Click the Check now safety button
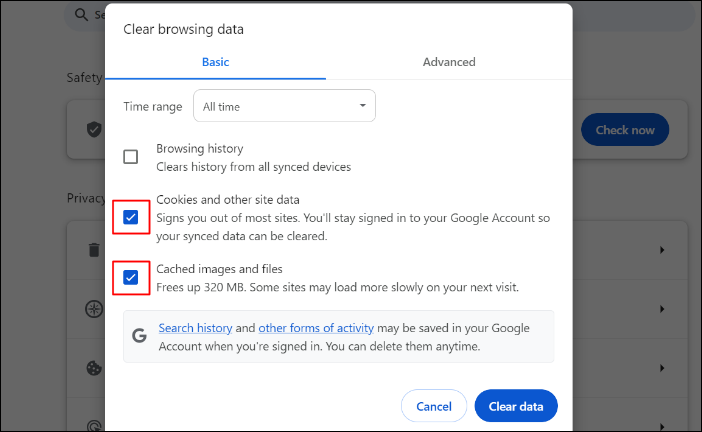The height and width of the screenshot is (432, 702). (625, 130)
